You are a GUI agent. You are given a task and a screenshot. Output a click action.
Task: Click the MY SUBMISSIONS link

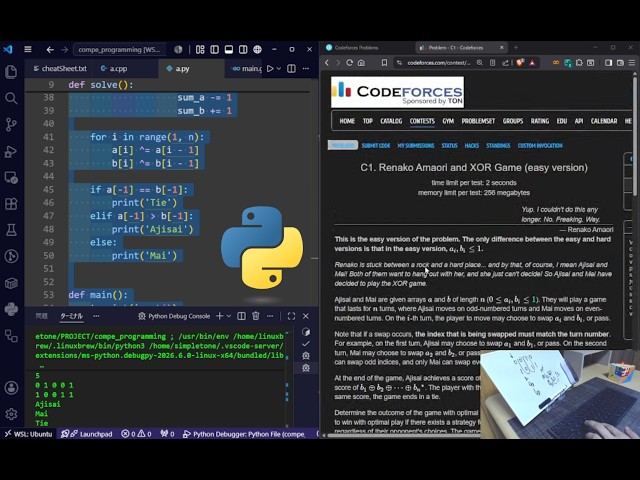tap(416, 145)
